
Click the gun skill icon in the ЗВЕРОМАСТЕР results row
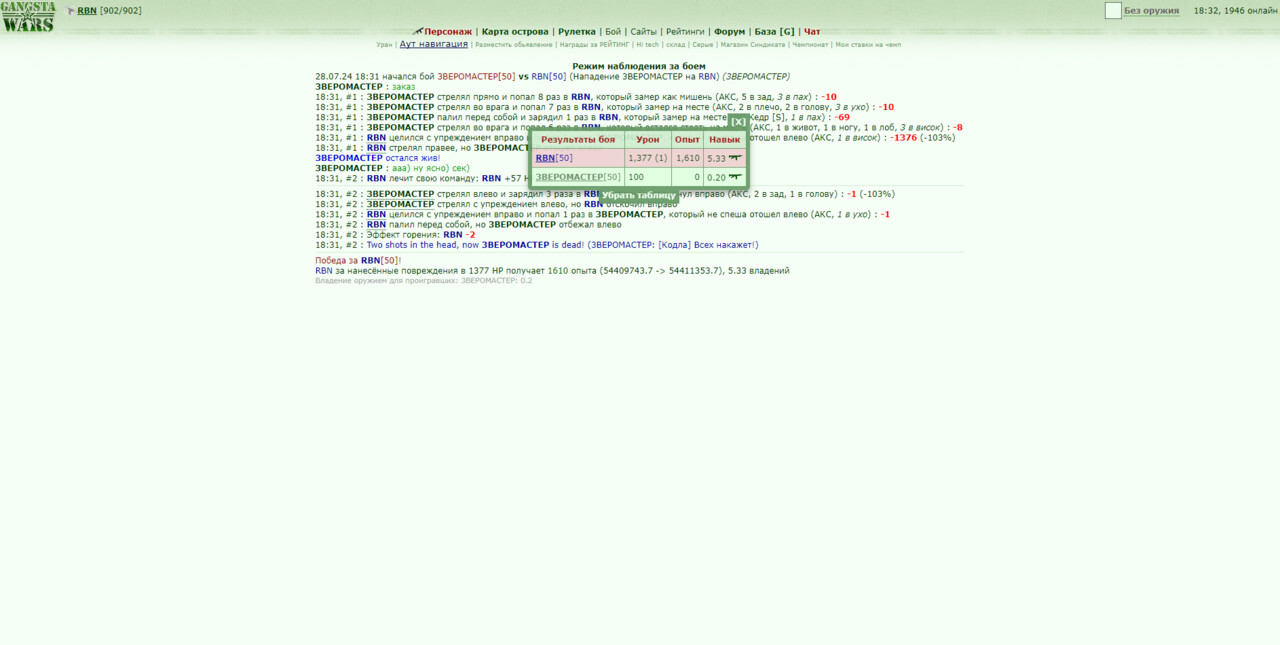pos(736,176)
